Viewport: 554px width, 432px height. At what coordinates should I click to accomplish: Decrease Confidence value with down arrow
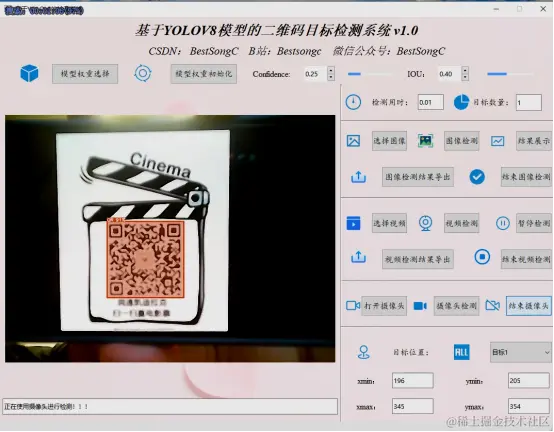click(x=331, y=77)
